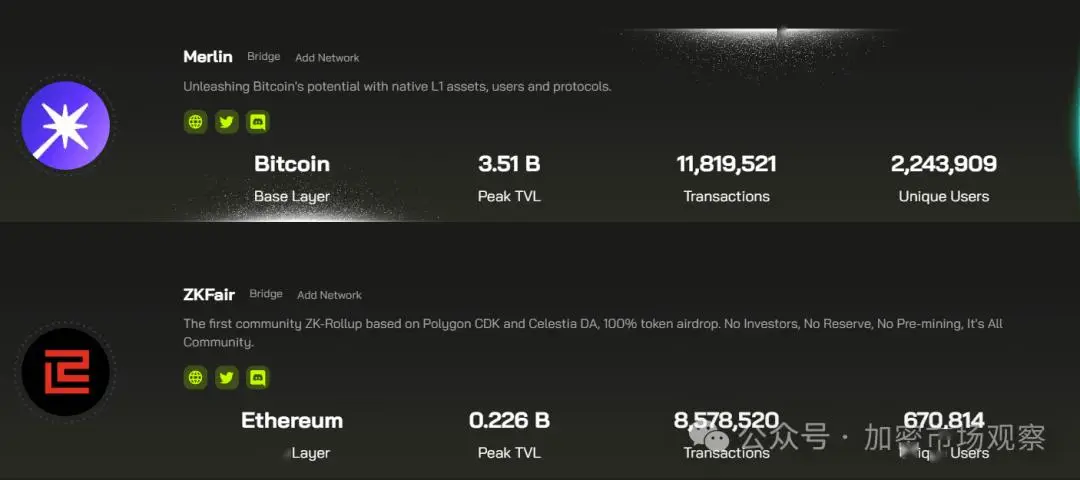Click Add Network for Merlin
The width and height of the screenshot is (1080, 480).
[x=327, y=58]
